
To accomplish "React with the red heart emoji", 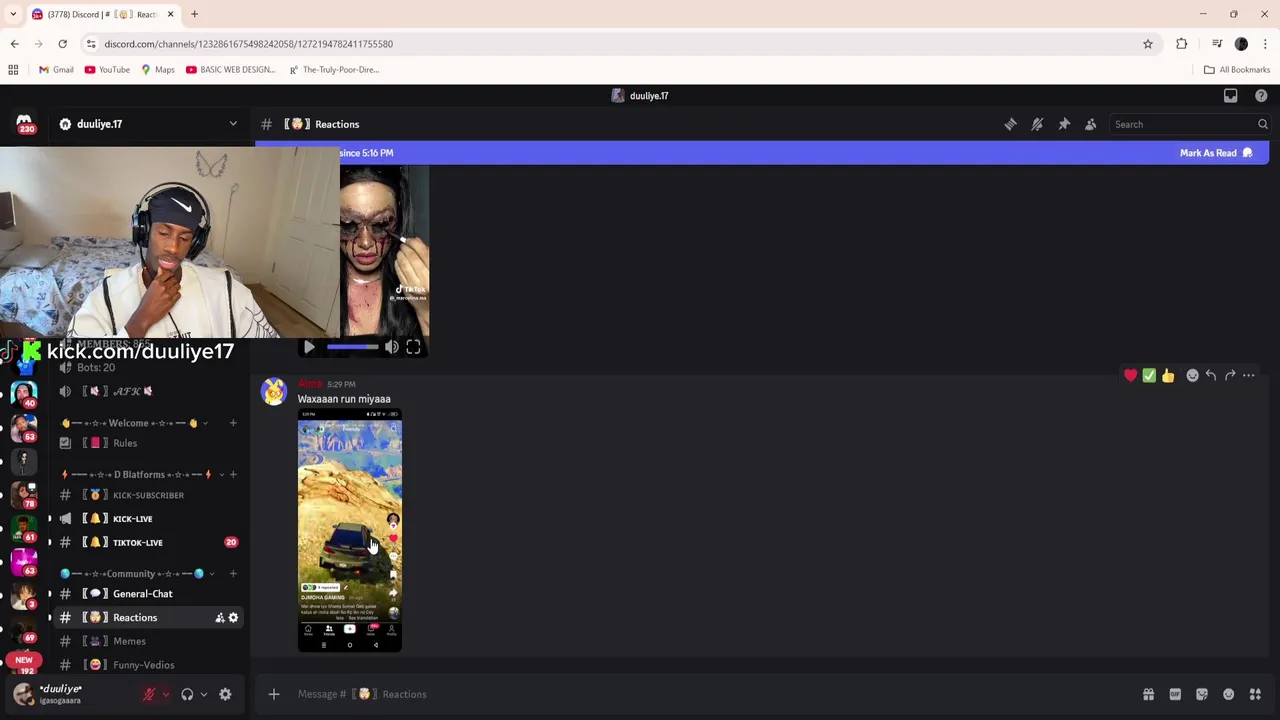I will pyautogui.click(x=1130, y=375).
